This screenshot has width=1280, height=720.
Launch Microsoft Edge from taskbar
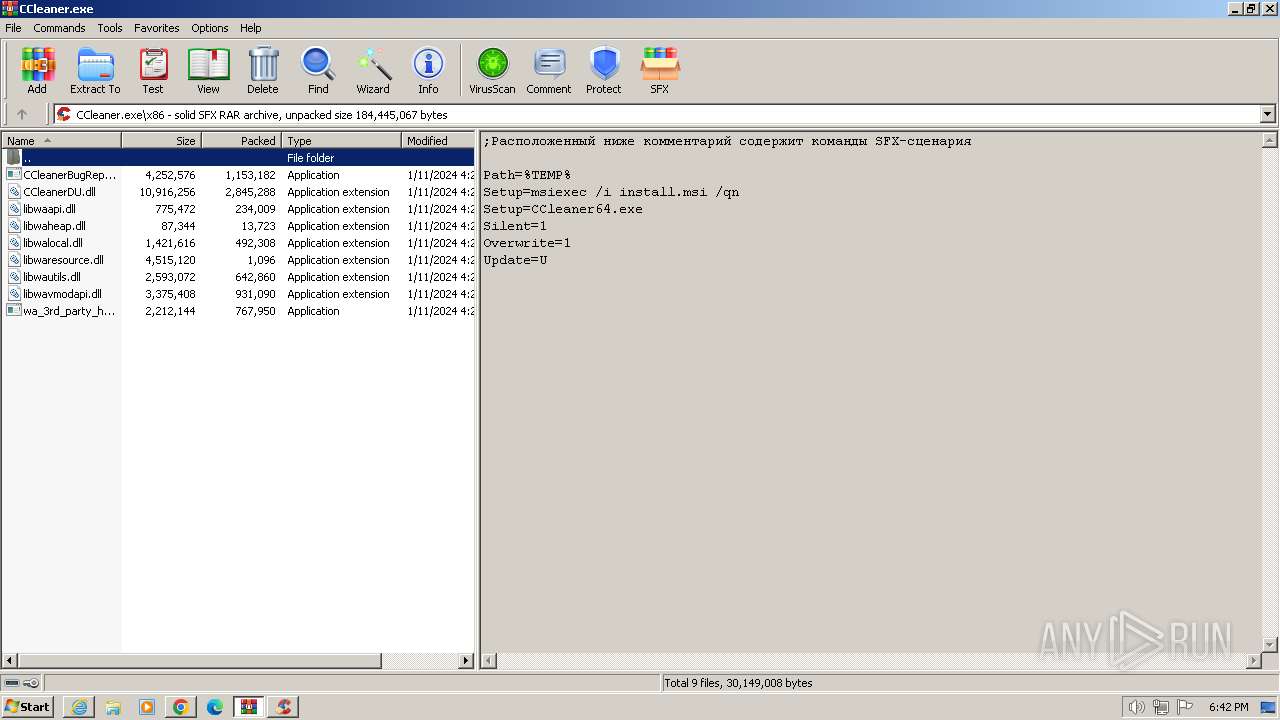pyautogui.click(x=215, y=707)
